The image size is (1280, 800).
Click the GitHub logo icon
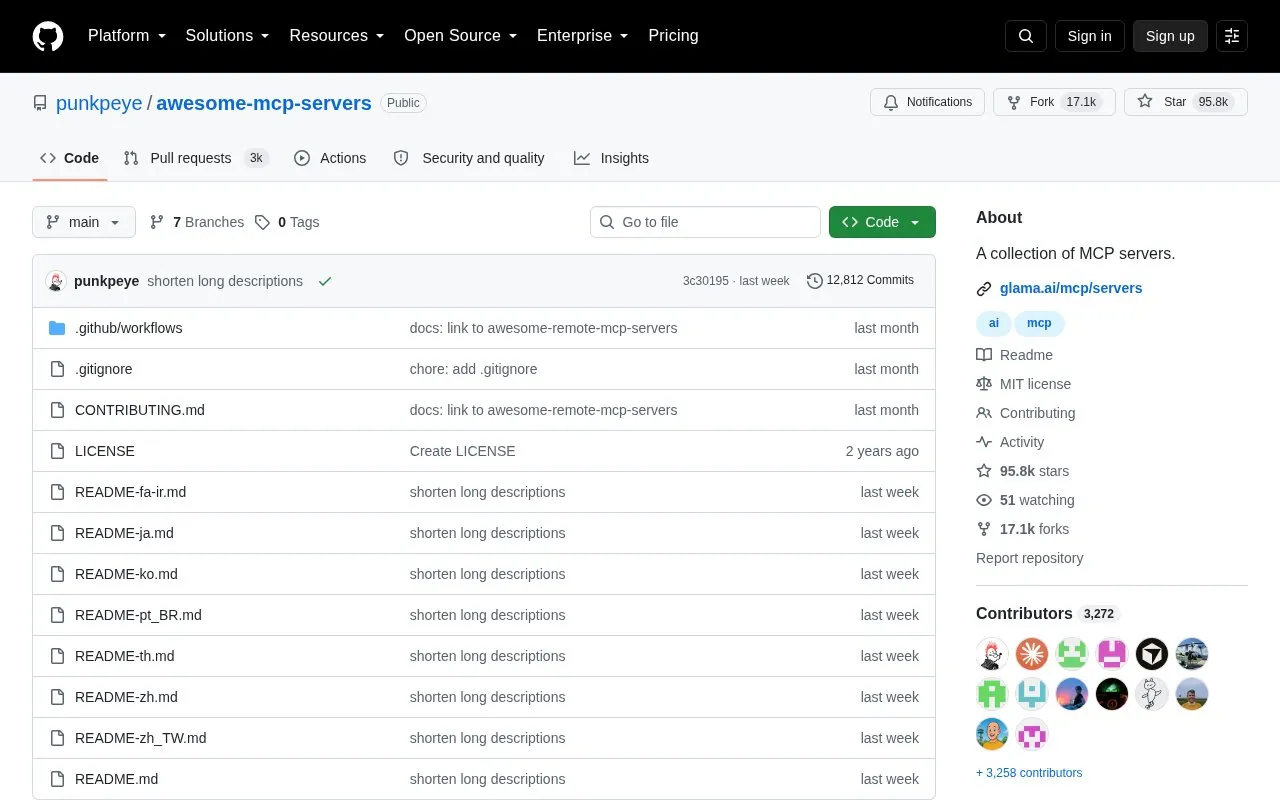[48, 36]
